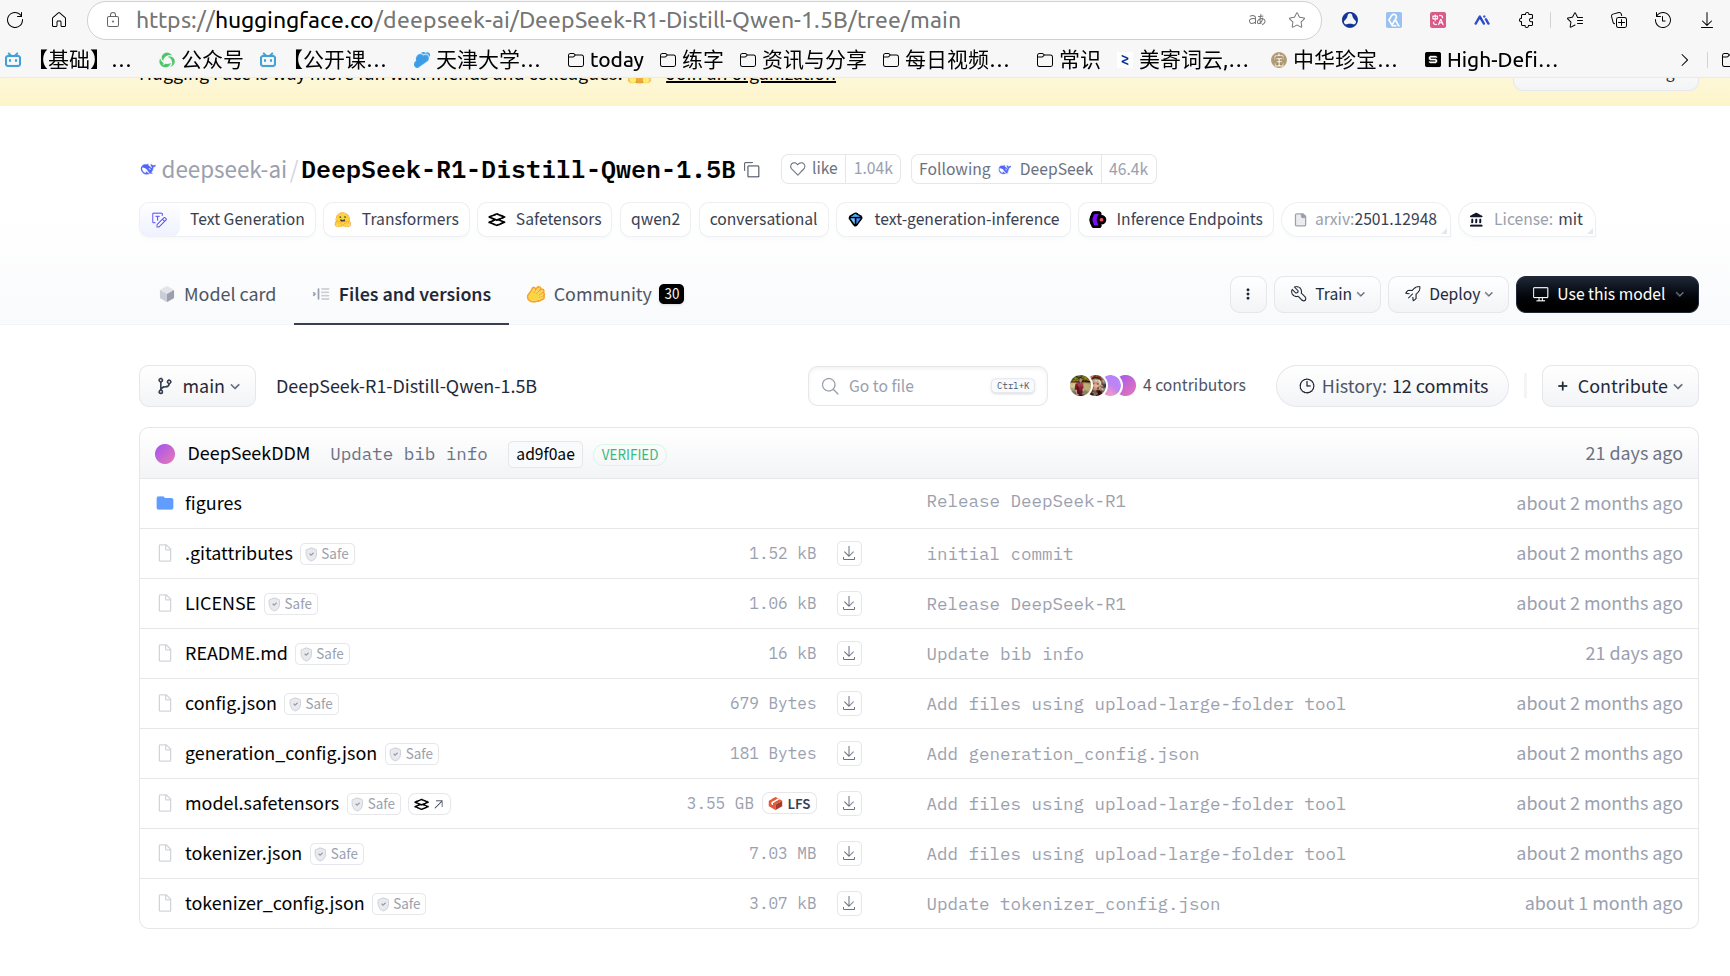Click the Inference Endpoints tag
The image size is (1730, 976).
(x=1176, y=219)
